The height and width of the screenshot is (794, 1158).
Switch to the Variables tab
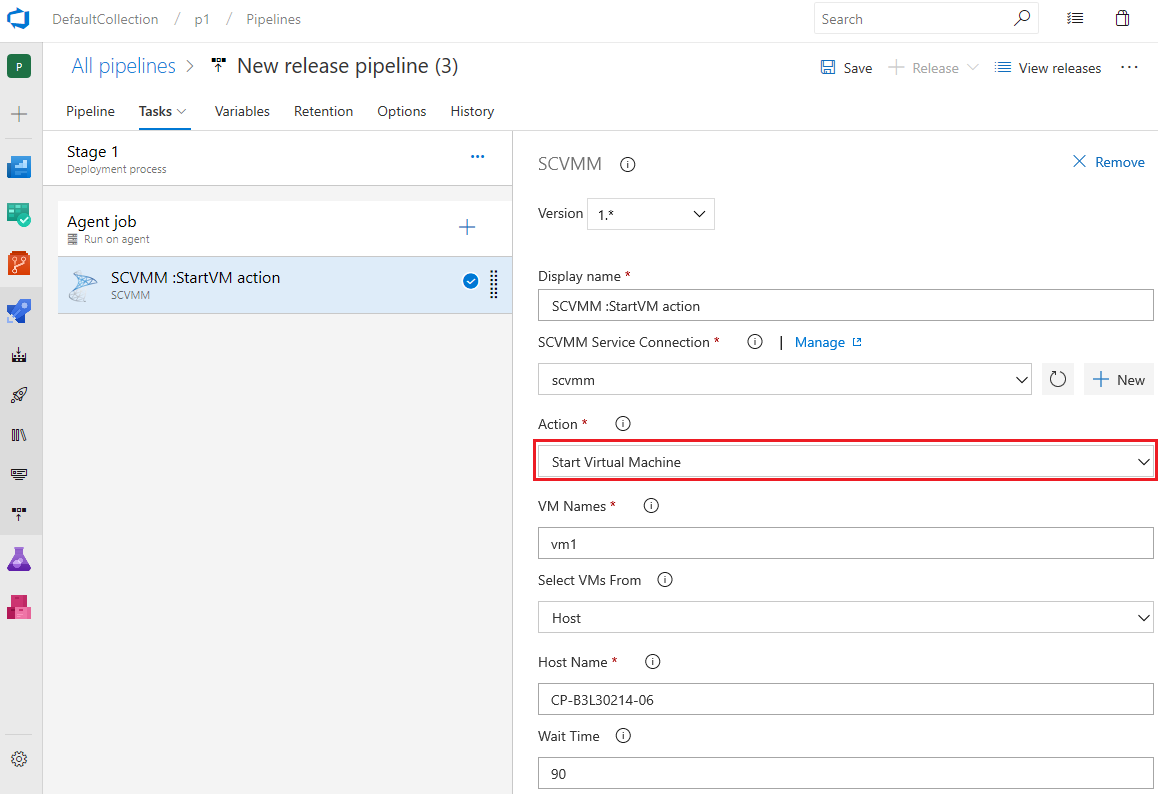(242, 111)
